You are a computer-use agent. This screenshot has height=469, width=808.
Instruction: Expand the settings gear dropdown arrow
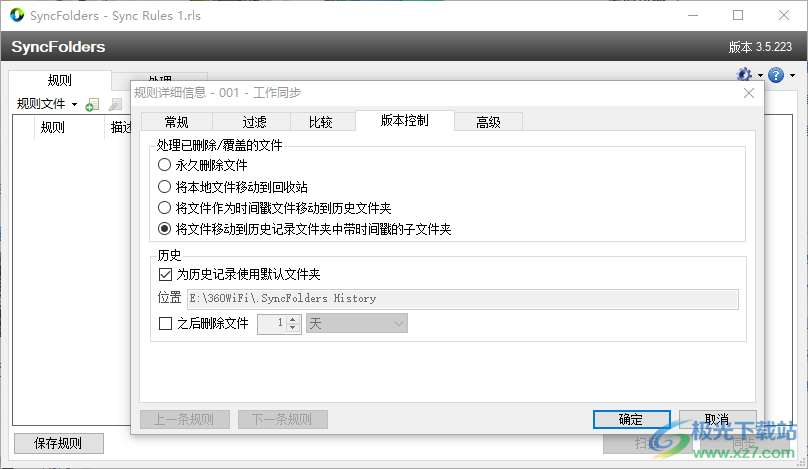pos(760,76)
